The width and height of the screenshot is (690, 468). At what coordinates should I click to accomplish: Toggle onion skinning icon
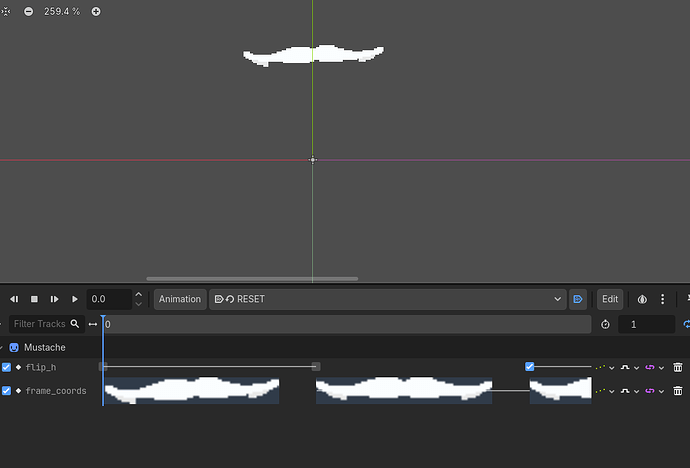coord(642,300)
